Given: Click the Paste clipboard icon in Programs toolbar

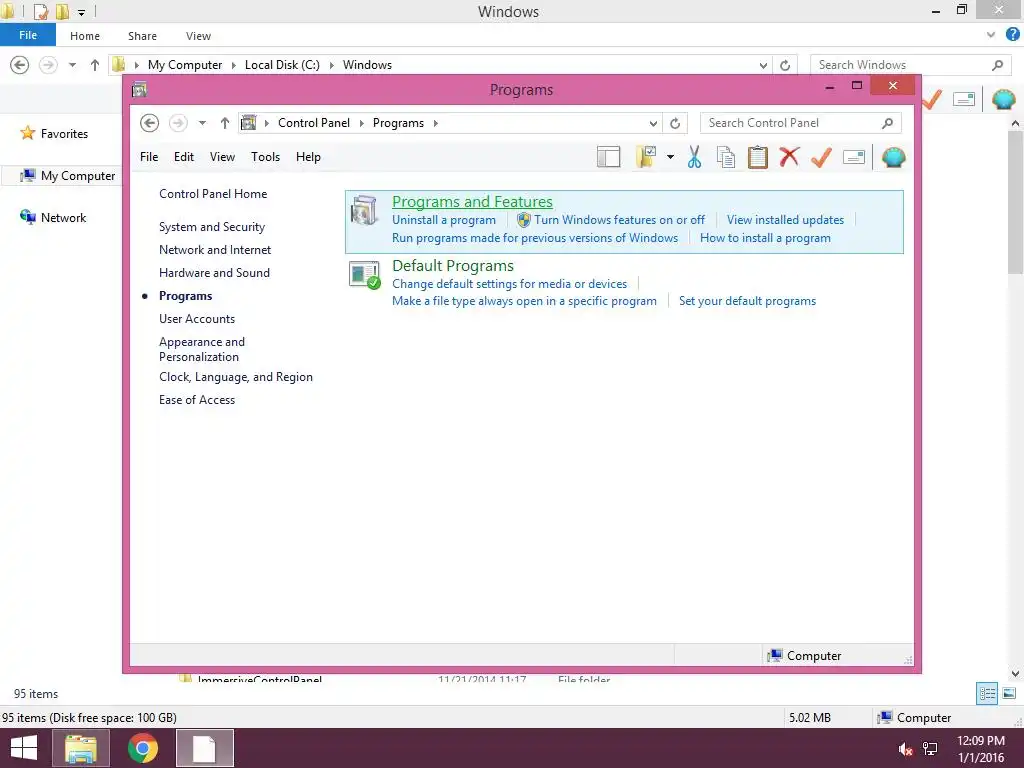Looking at the screenshot, I should click(758, 157).
